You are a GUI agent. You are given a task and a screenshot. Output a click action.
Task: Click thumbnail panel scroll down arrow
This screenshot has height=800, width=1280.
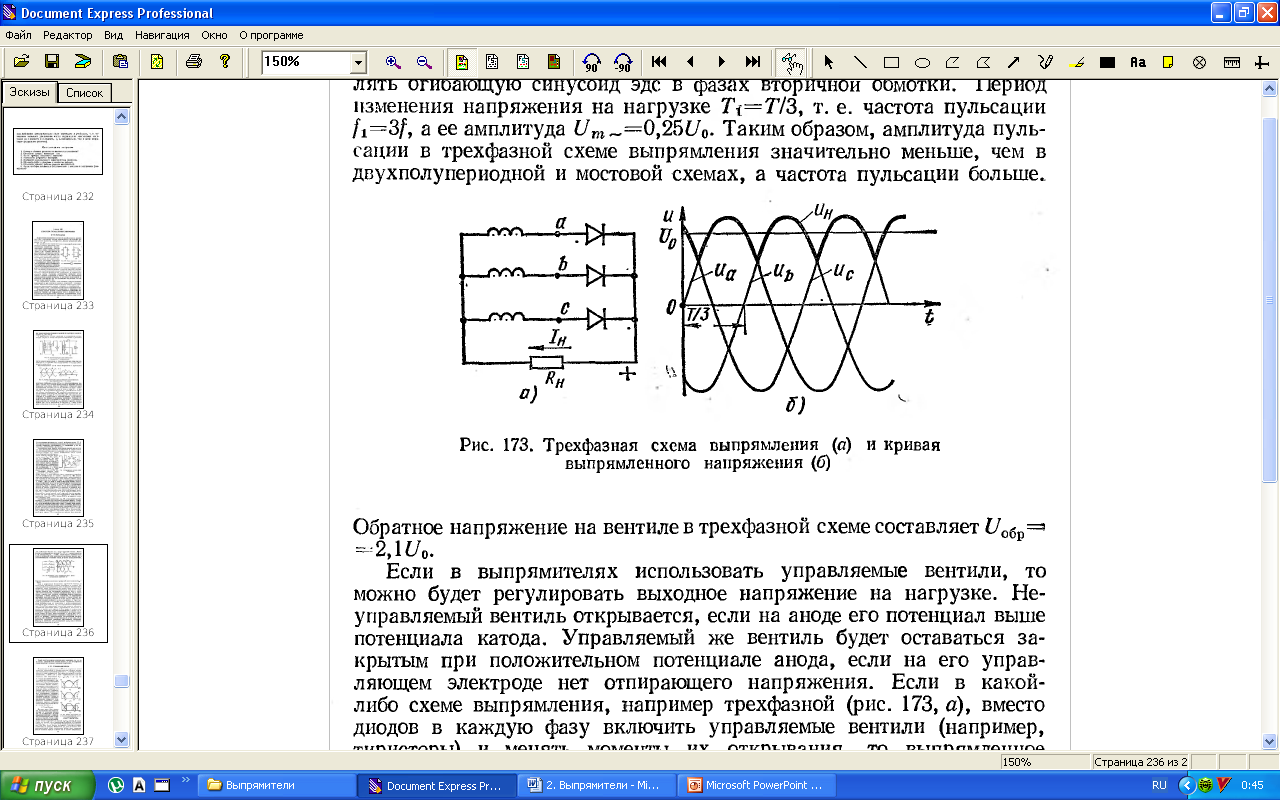click(x=122, y=740)
